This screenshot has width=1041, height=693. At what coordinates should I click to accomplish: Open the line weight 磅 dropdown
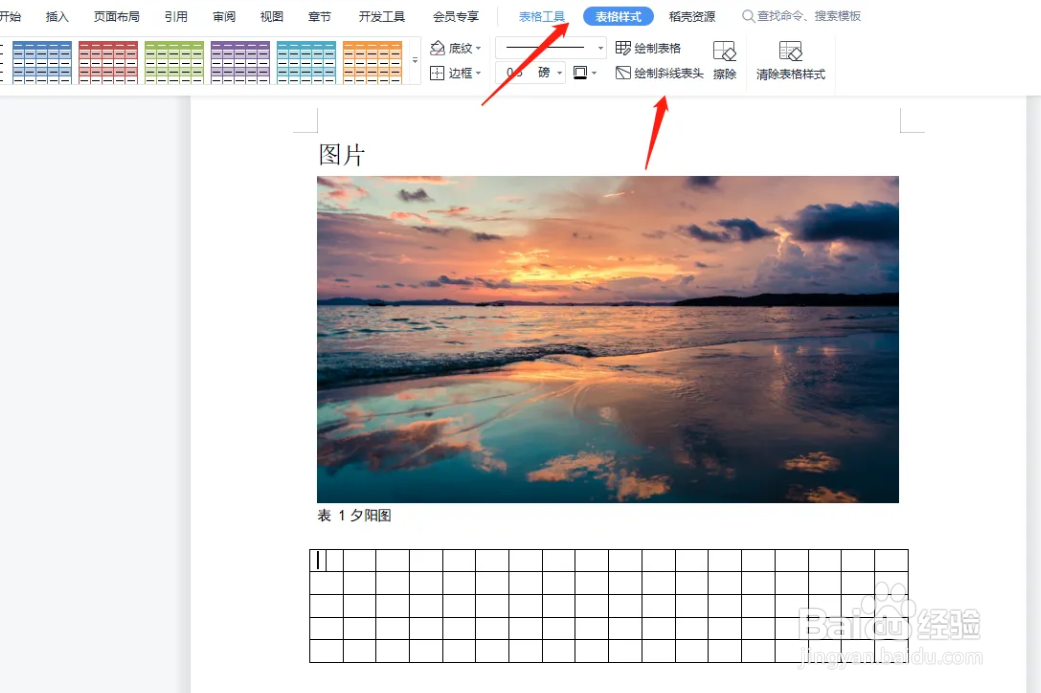(560, 72)
